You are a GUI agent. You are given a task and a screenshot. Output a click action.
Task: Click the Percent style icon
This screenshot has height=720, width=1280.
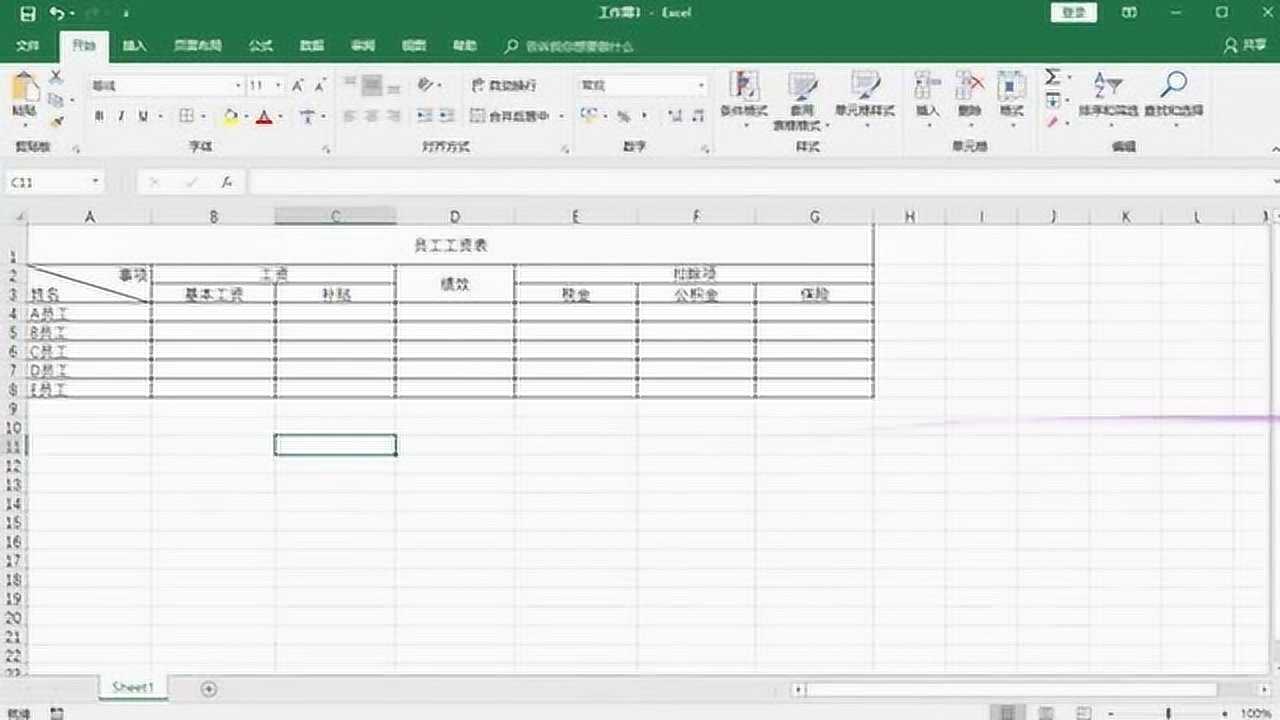pyautogui.click(x=623, y=117)
